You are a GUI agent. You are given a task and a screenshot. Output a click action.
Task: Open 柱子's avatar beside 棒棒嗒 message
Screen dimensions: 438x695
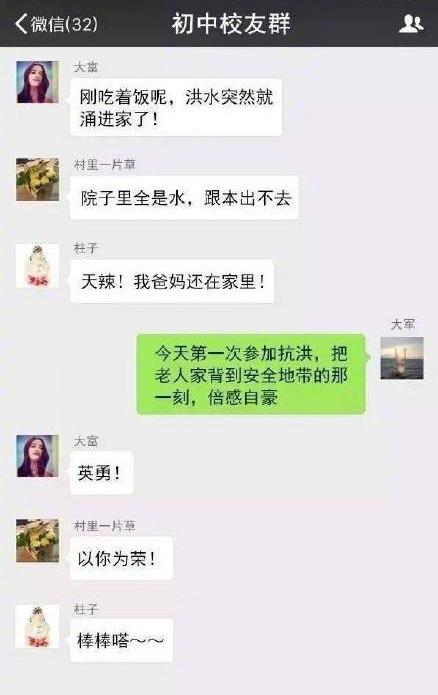pos(37,626)
